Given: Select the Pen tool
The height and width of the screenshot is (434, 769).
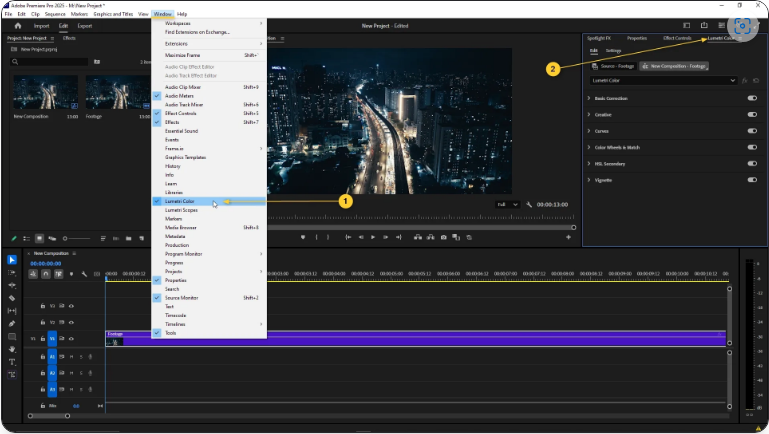Looking at the screenshot, I should 12,324.
